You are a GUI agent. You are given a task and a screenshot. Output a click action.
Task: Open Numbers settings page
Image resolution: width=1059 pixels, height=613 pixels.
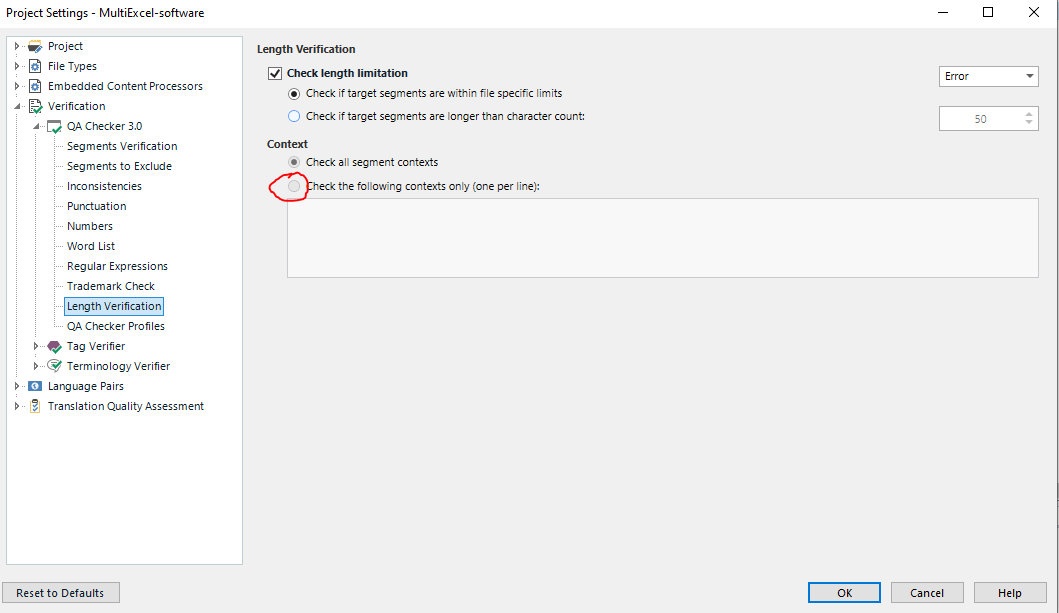(x=90, y=226)
